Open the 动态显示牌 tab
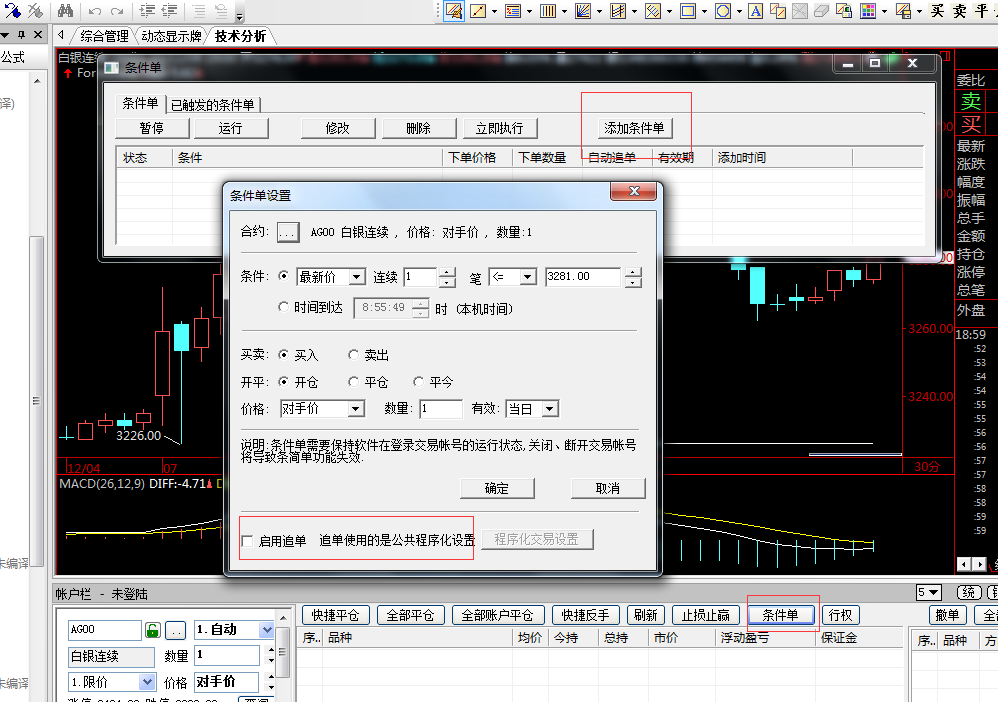 [x=171, y=36]
